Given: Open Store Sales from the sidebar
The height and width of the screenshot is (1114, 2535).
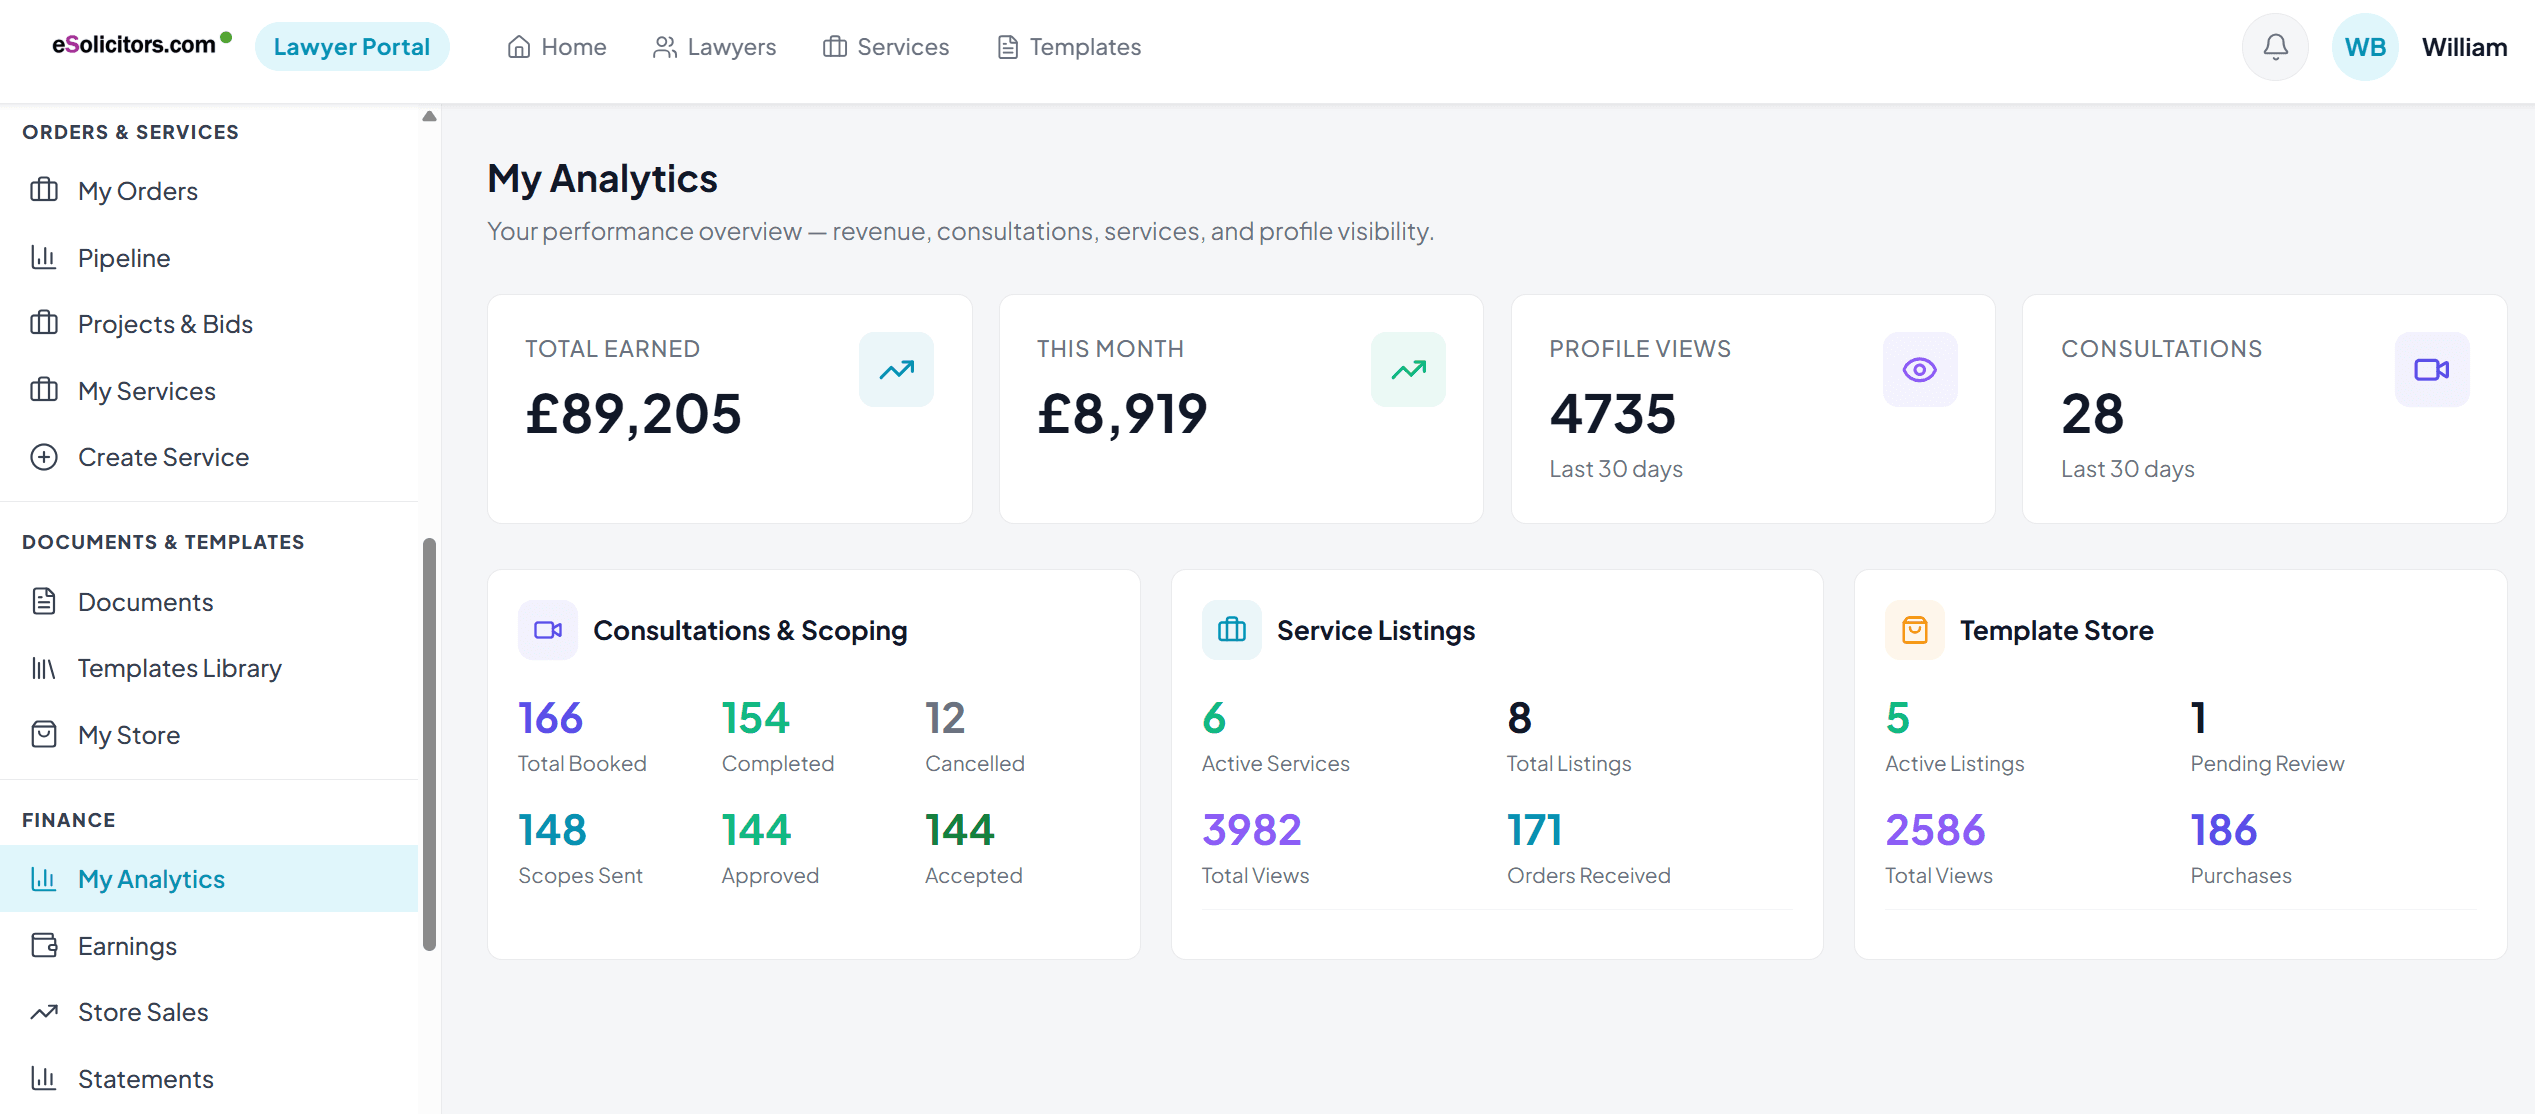Looking at the screenshot, I should tap(142, 1011).
